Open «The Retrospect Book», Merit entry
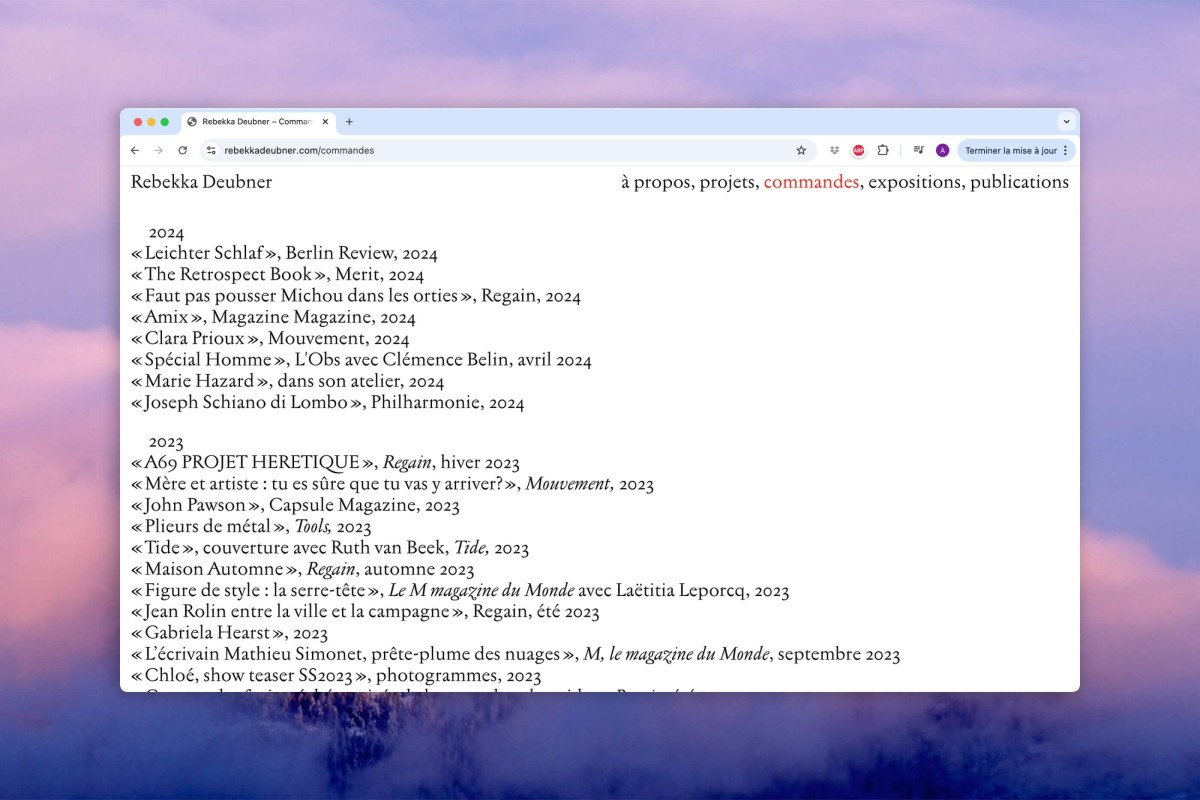 click(x=277, y=275)
